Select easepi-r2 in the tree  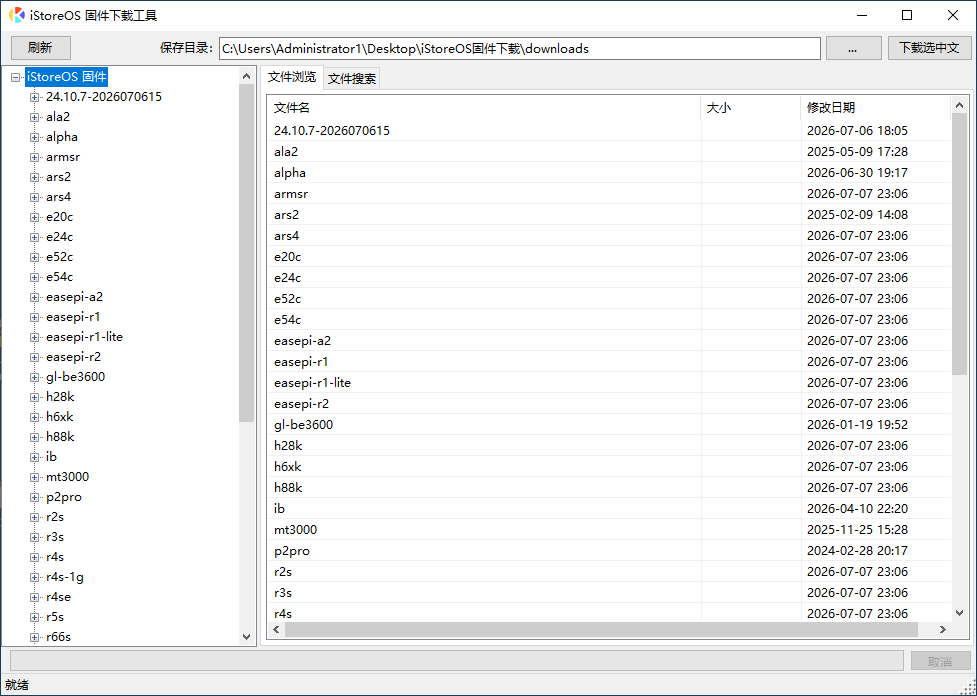pyautogui.click(x=74, y=356)
